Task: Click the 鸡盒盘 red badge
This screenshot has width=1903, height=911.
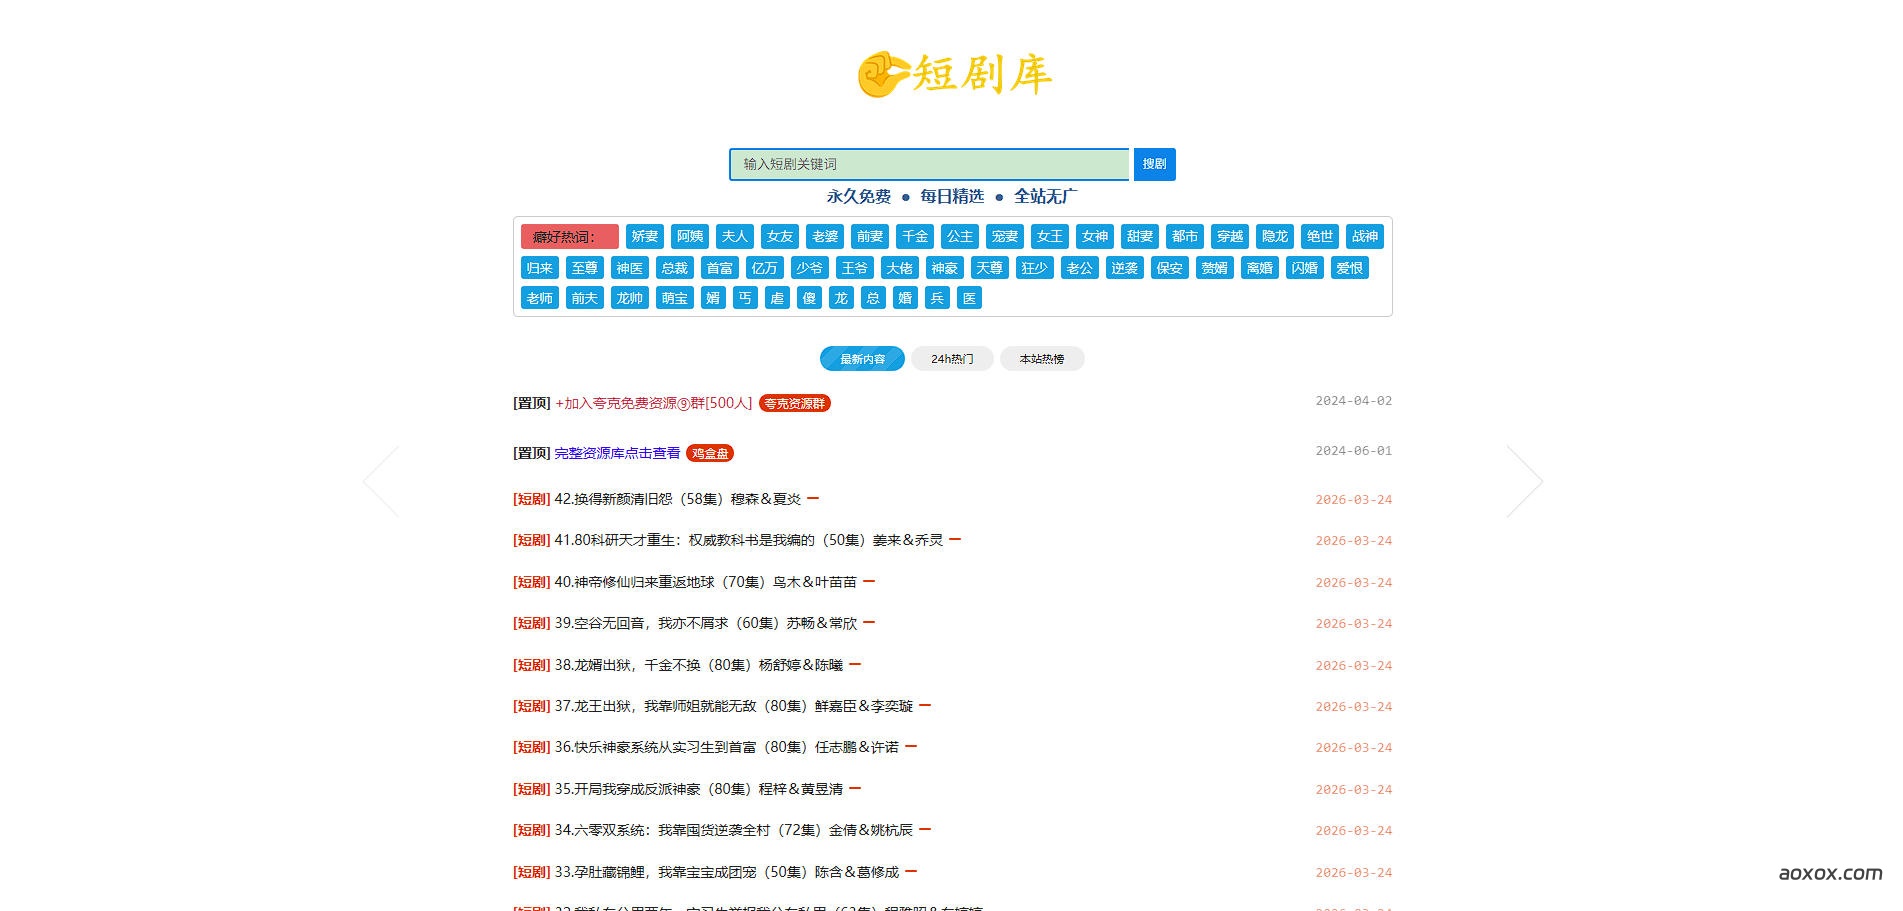Action: click(709, 452)
